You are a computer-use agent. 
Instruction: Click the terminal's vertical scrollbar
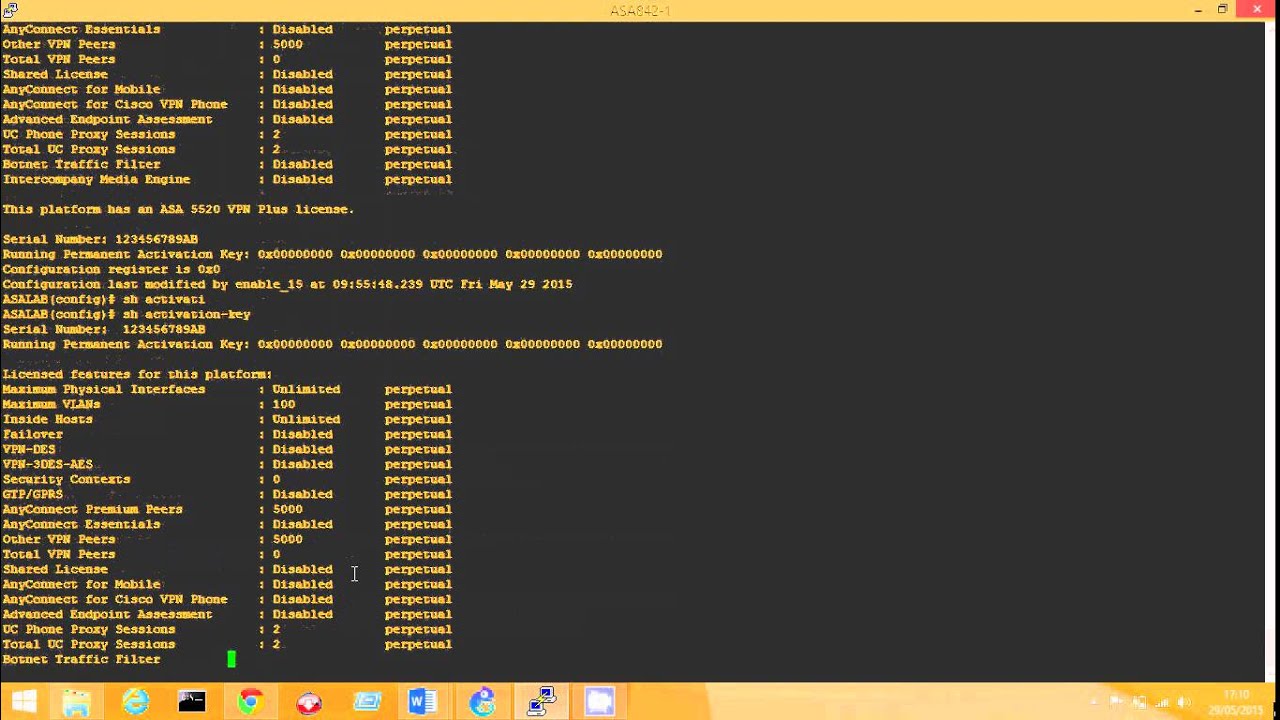pos(1272,350)
